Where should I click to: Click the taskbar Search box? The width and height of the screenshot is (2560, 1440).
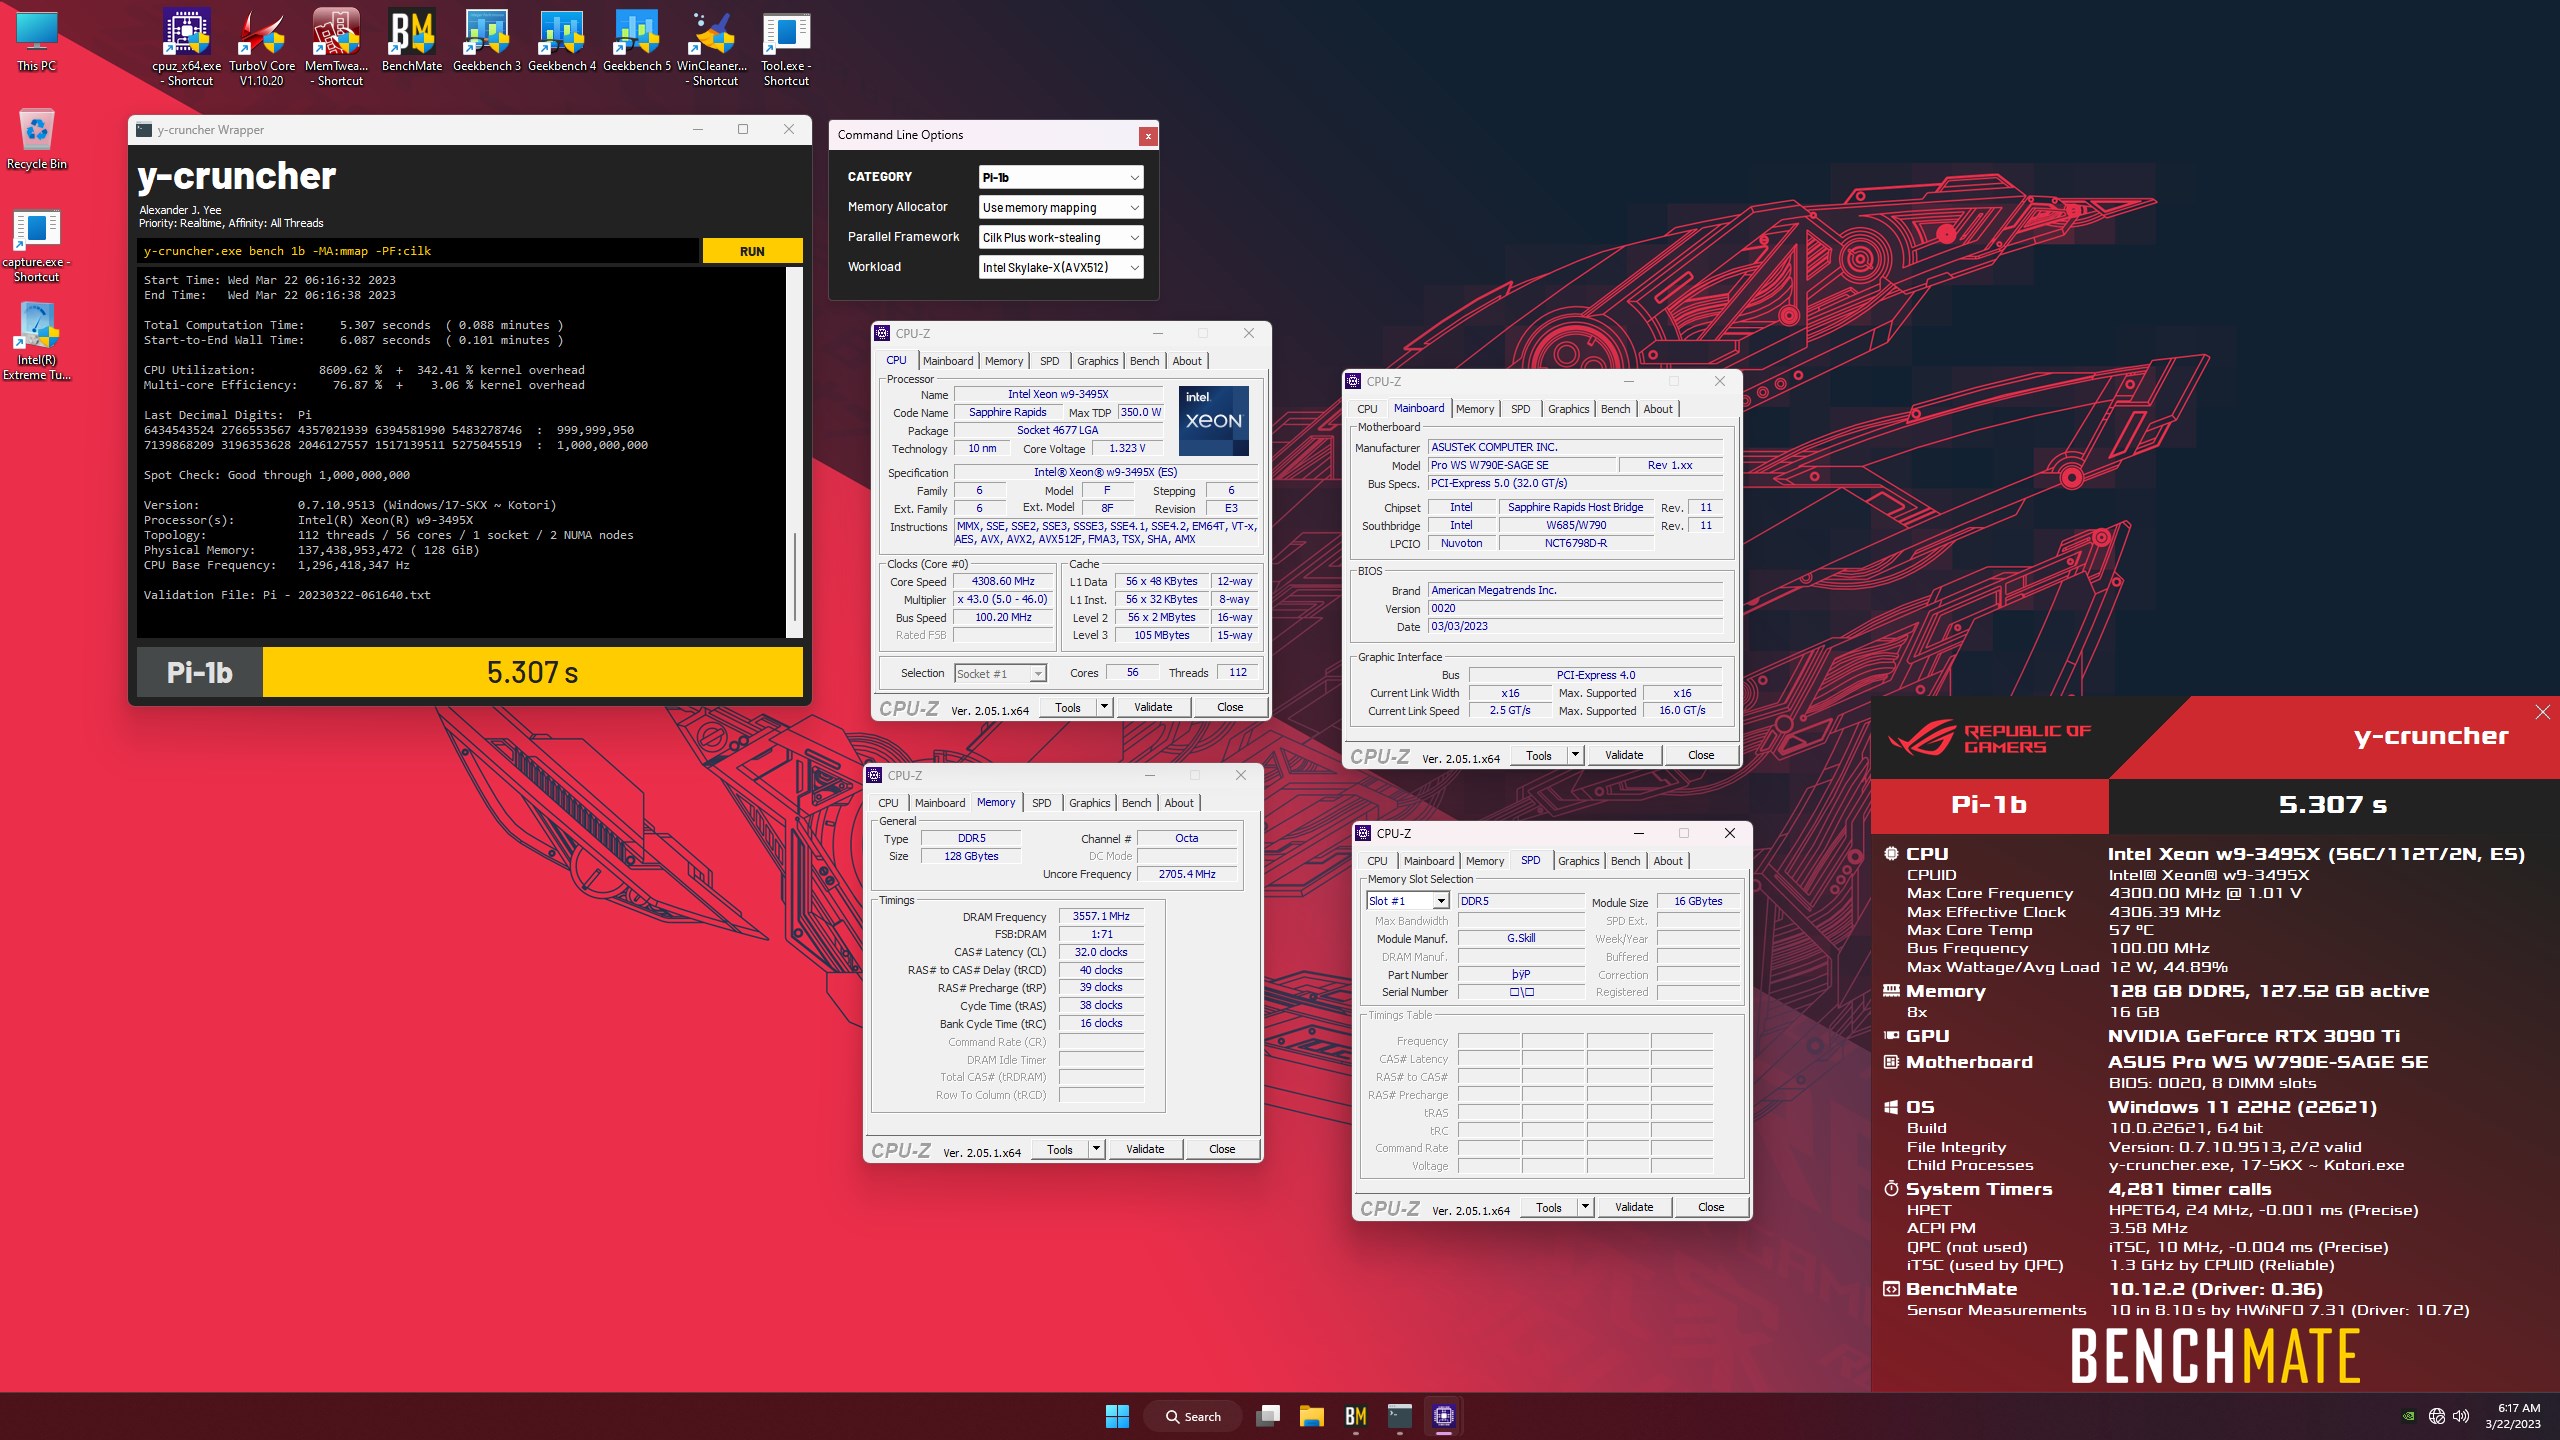(x=1193, y=1416)
